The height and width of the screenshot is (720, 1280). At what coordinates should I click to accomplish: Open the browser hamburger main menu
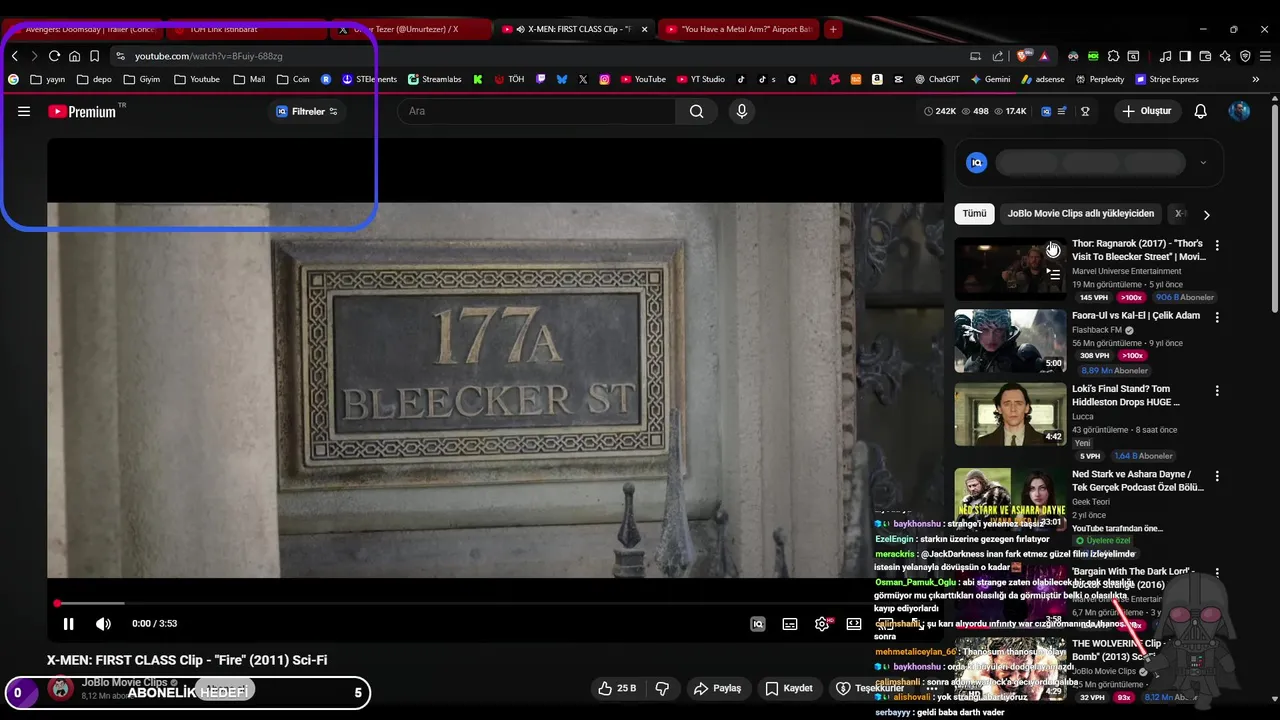pyautogui.click(x=1265, y=56)
